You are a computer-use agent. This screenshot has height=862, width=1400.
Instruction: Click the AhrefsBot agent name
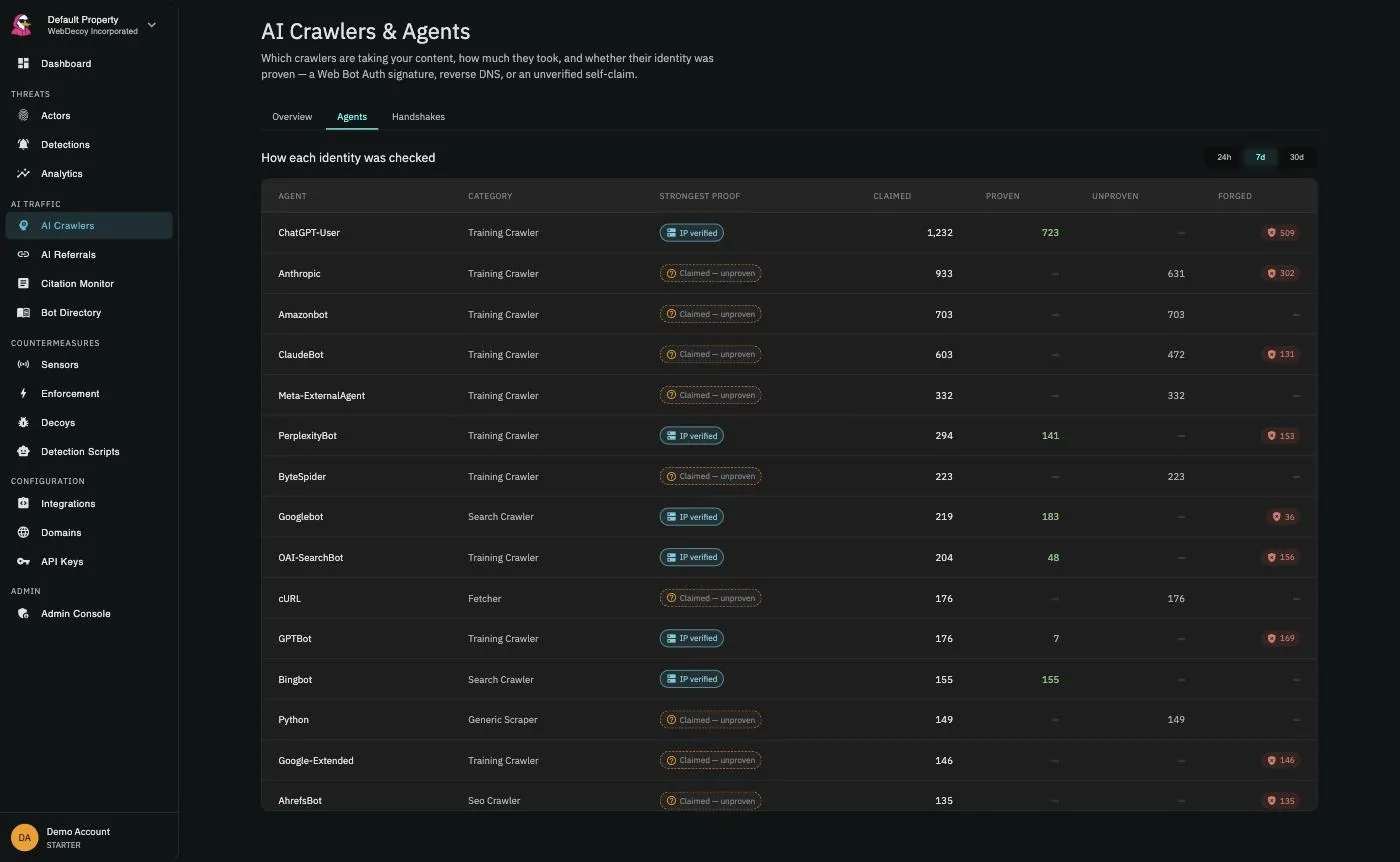(300, 801)
